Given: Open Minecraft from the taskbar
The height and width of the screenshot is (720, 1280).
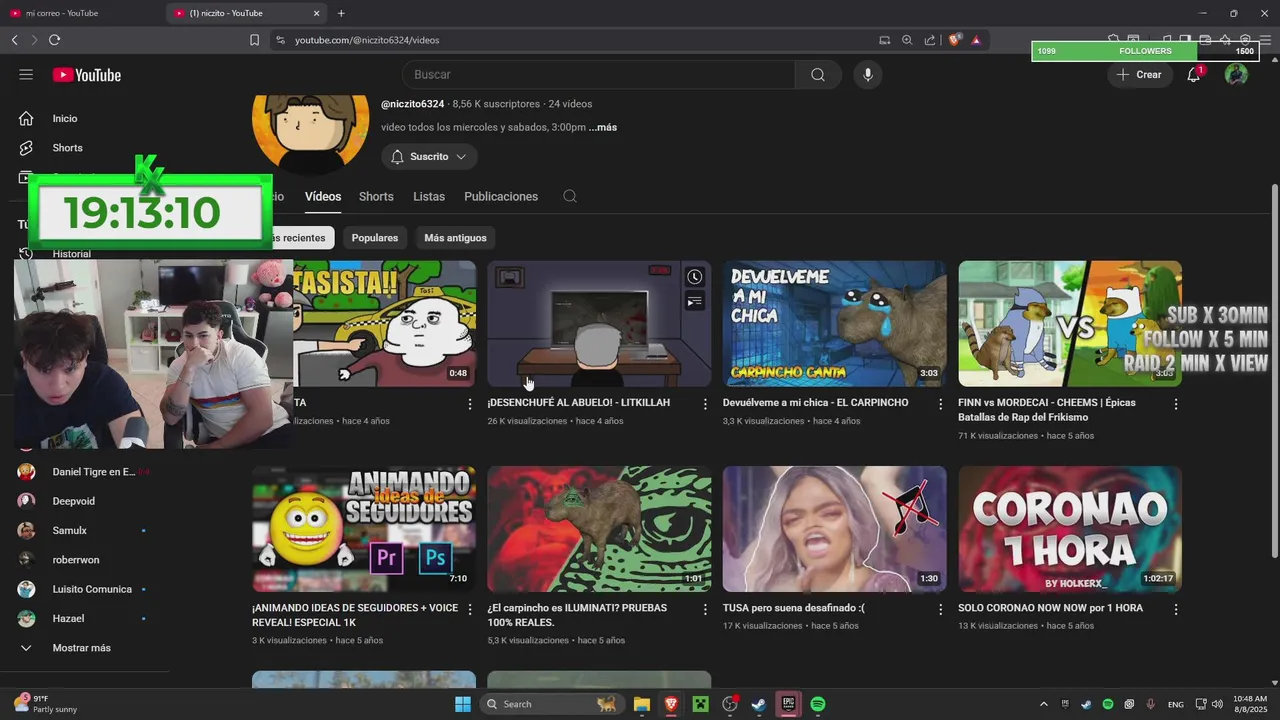Looking at the screenshot, I should pos(700,704).
